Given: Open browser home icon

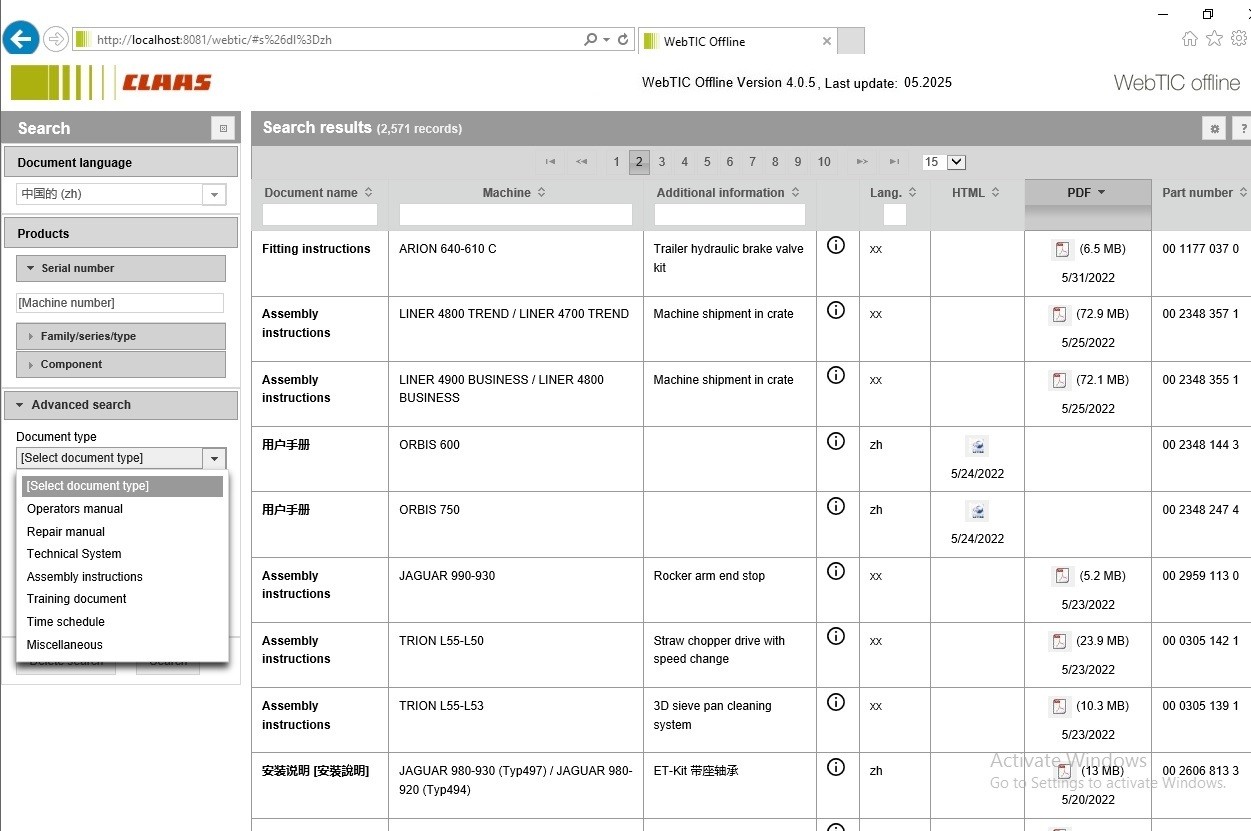Looking at the screenshot, I should pos(1190,39).
